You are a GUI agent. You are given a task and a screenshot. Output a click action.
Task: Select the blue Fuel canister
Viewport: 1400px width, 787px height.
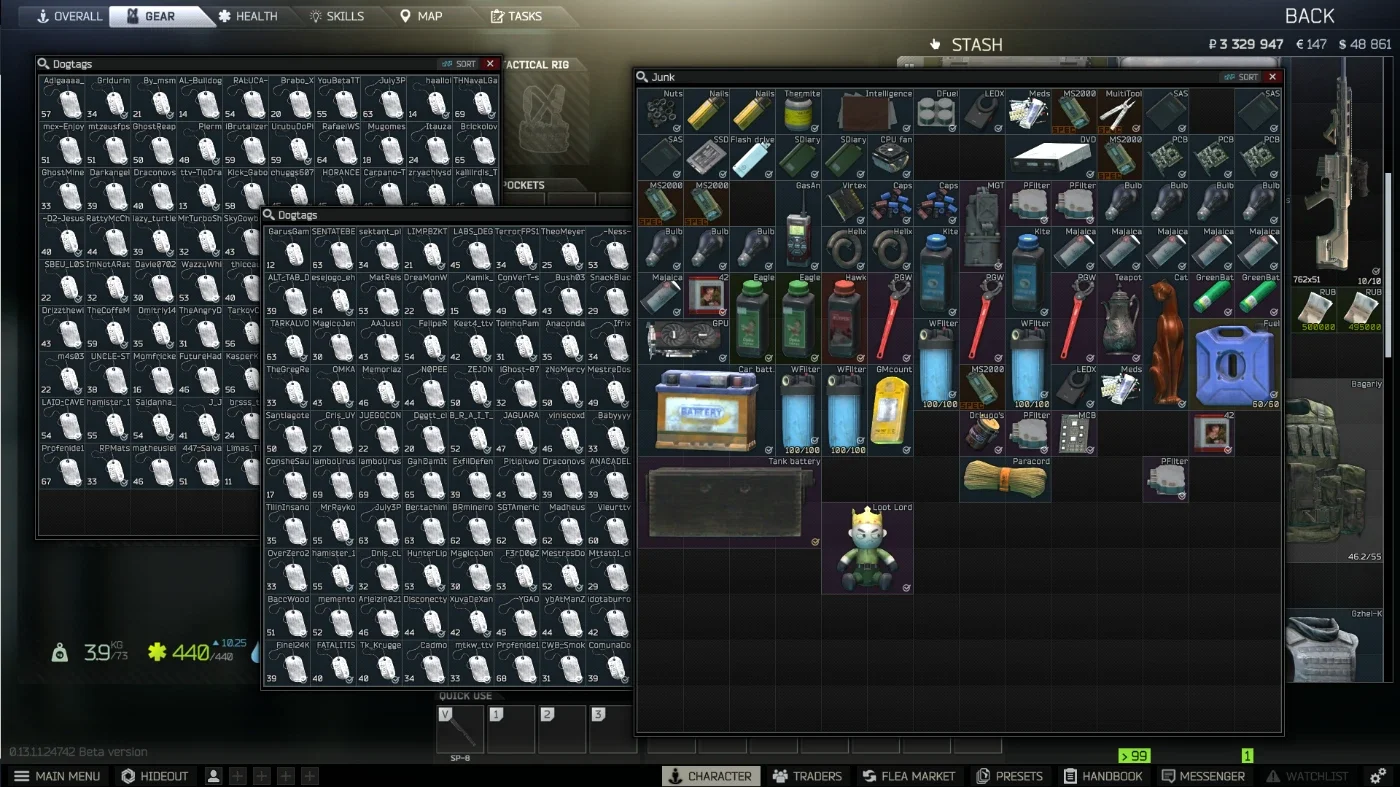click(x=1236, y=364)
